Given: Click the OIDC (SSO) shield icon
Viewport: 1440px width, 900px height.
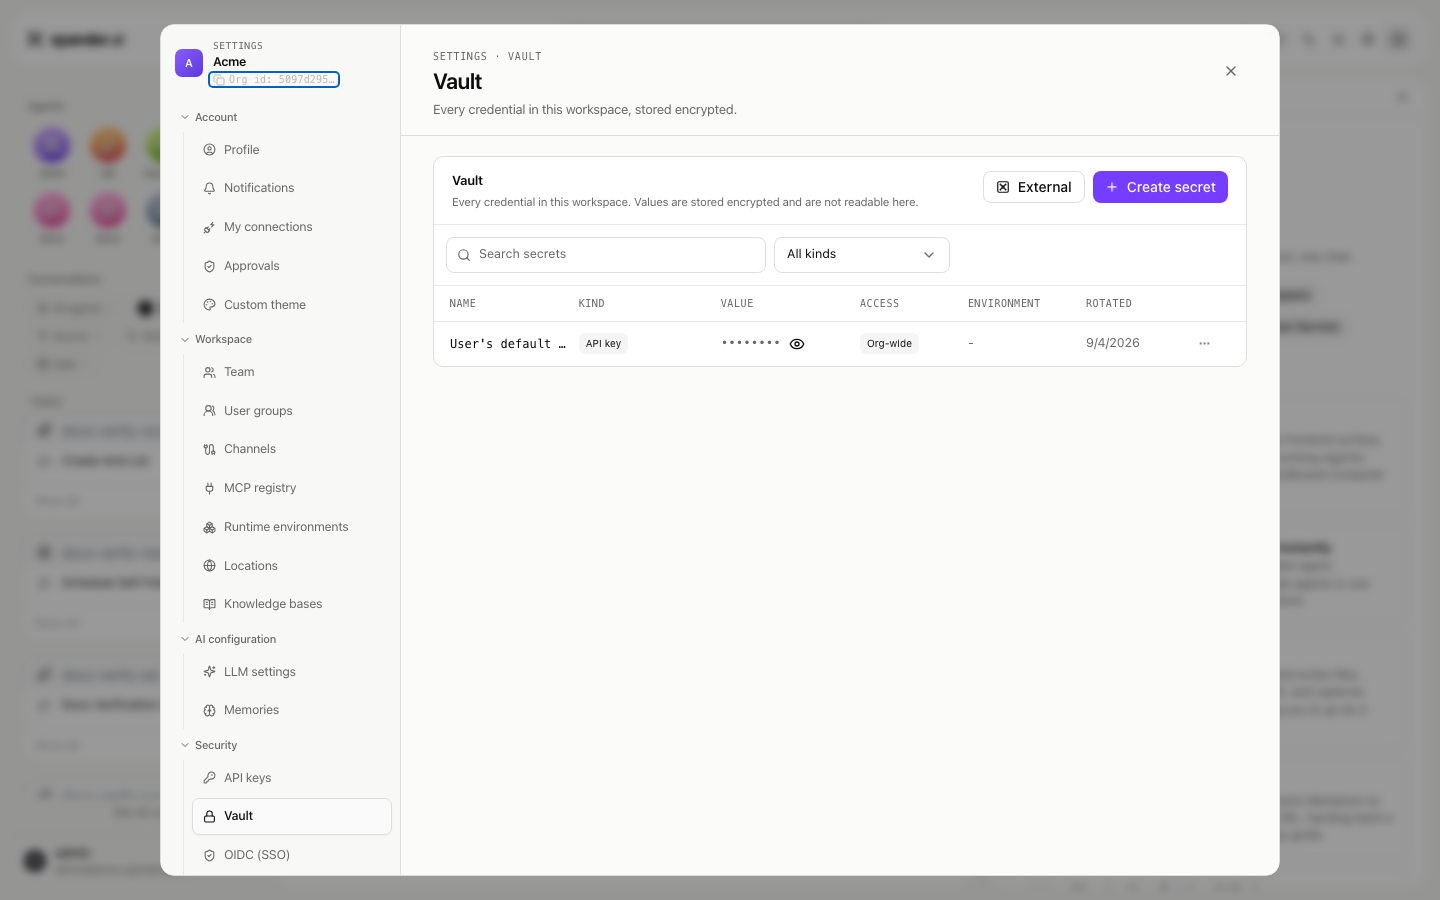Looking at the screenshot, I should point(209,855).
